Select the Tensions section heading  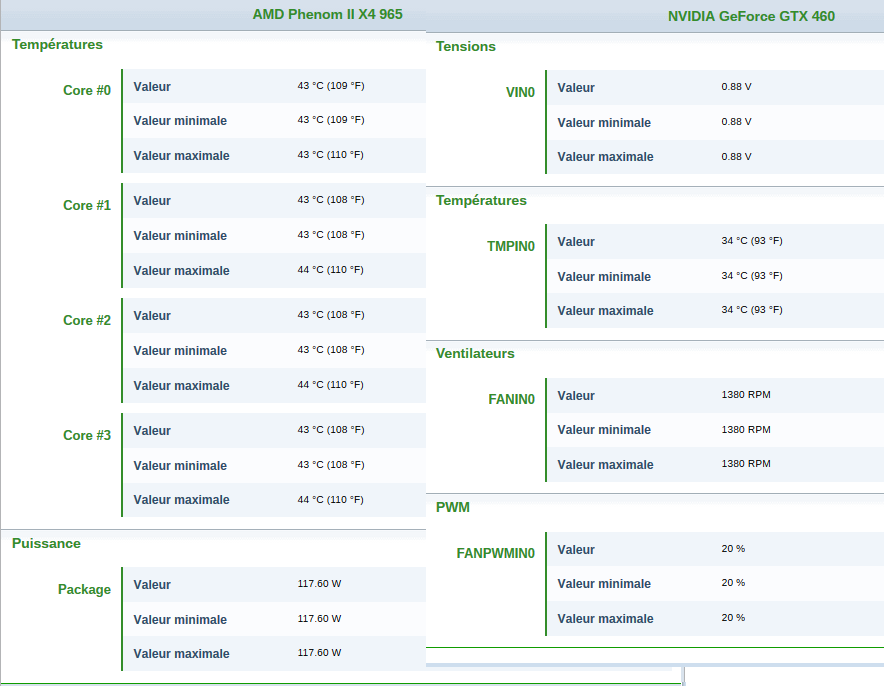click(466, 46)
